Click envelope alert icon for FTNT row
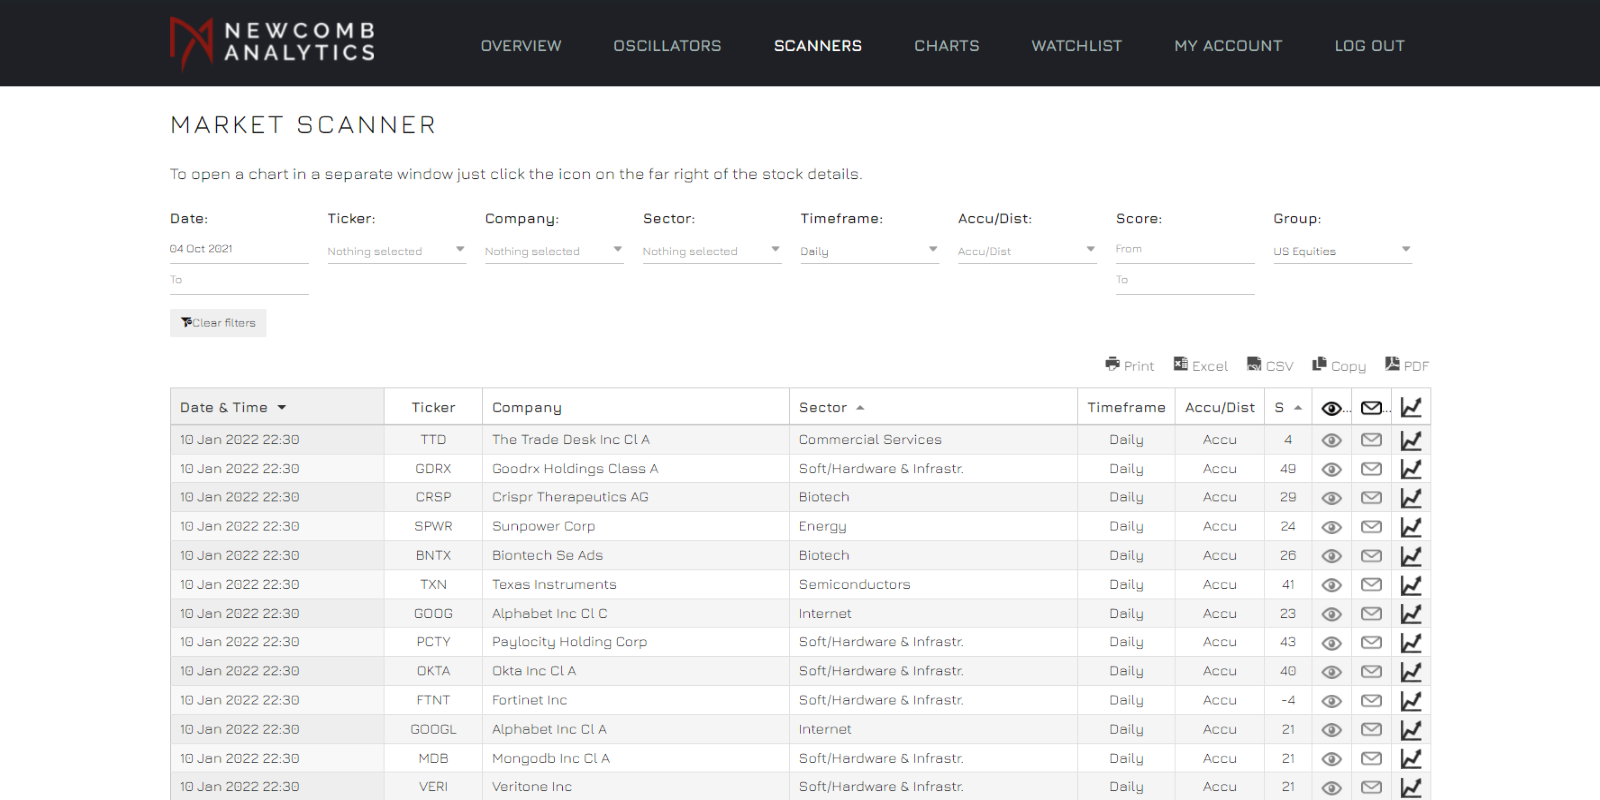The image size is (1600, 800). [x=1372, y=701]
